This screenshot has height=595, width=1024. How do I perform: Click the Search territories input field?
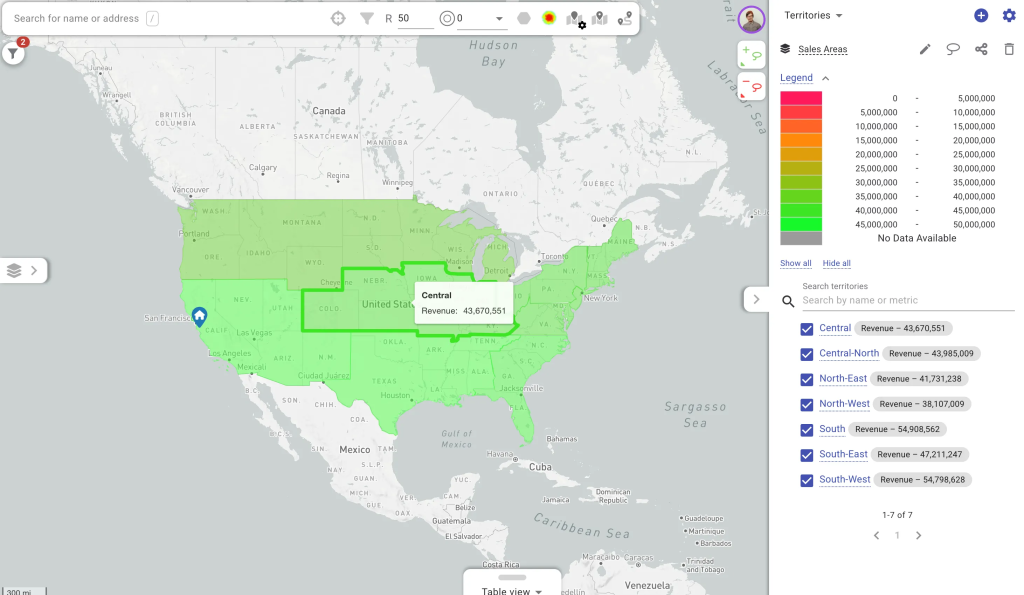(x=905, y=300)
